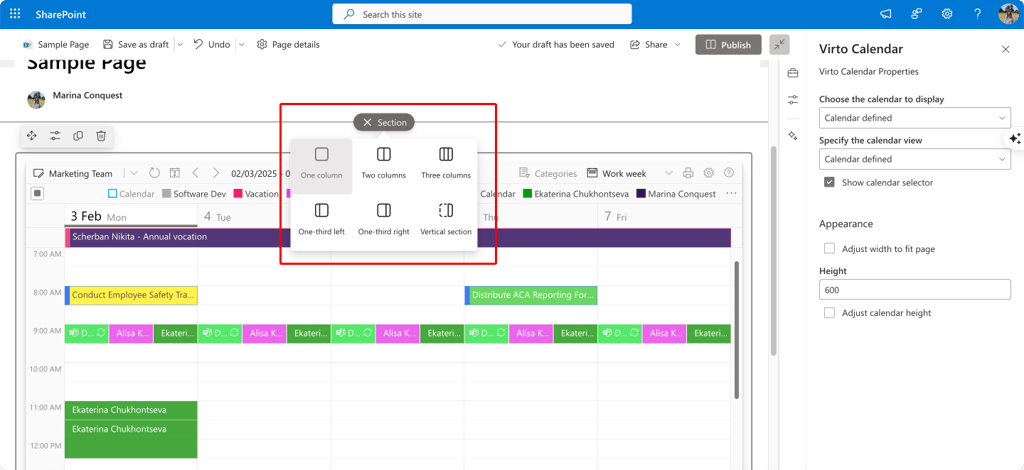Toggle Software Dev legend color swatch
Viewport: 1024px width, 470px height.
coord(166,194)
